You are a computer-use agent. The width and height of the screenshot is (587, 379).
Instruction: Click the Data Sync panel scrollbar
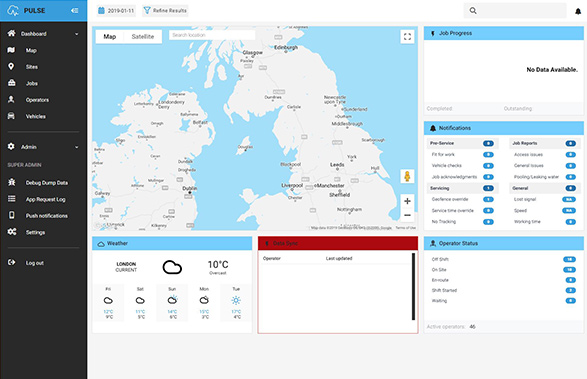413,286
